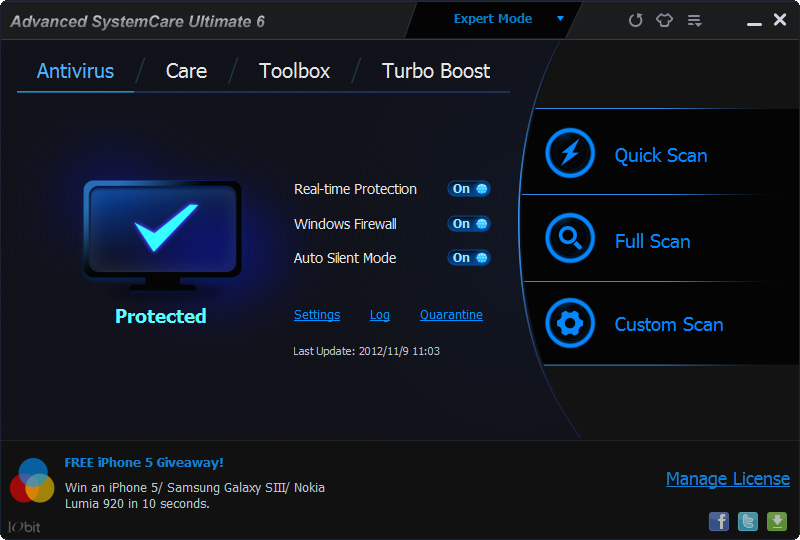Click the Full Scan magnifier icon
This screenshot has width=800, height=540.
click(x=570, y=238)
